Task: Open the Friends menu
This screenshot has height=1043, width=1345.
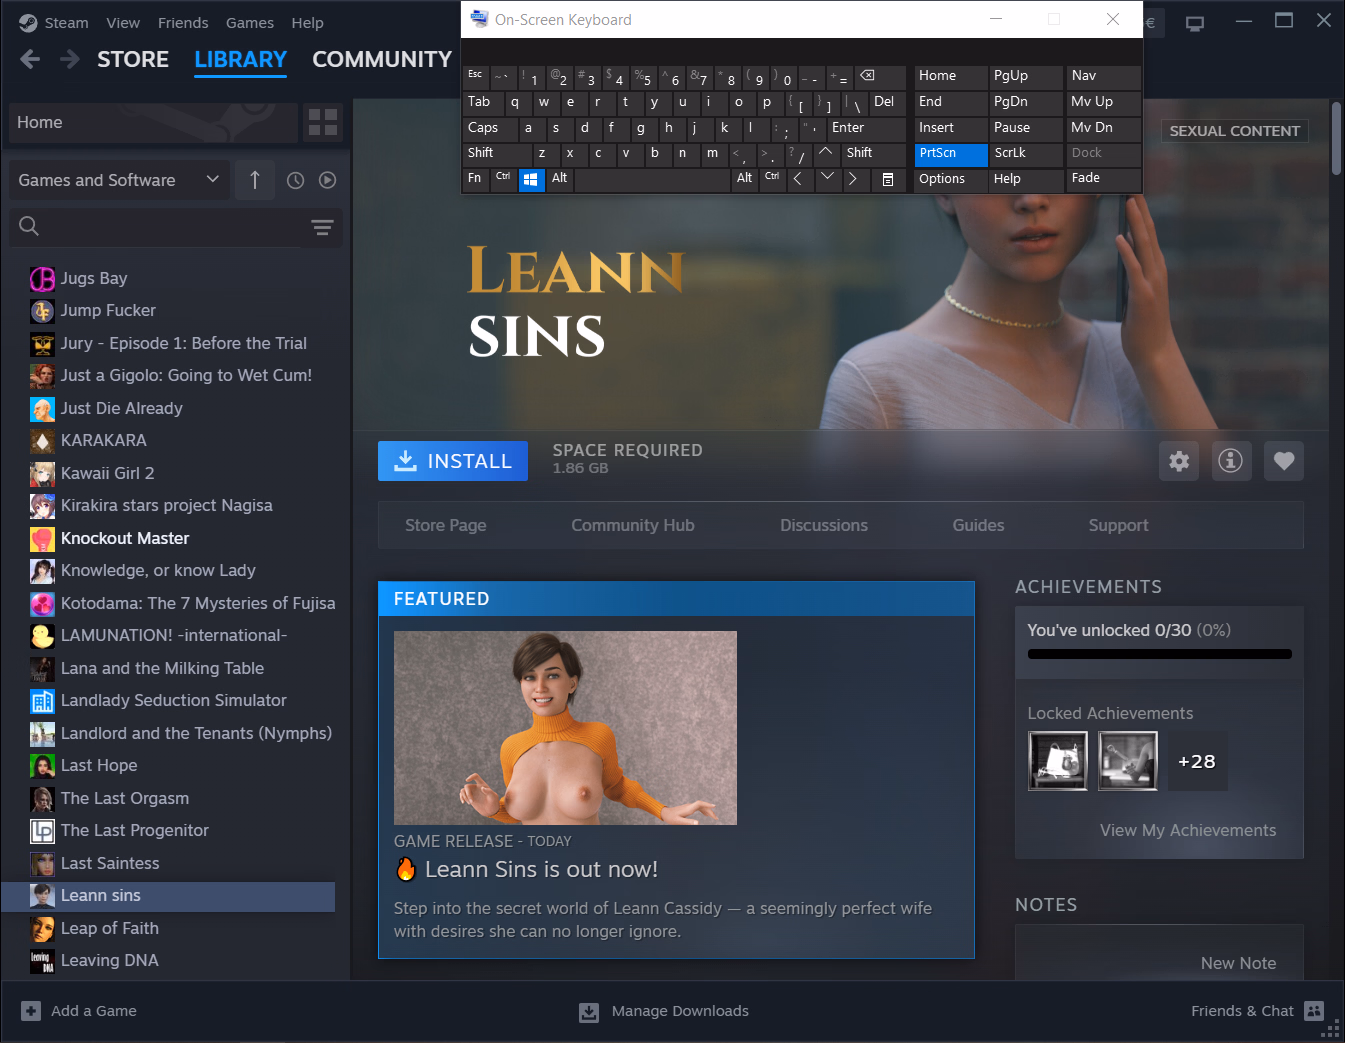Action: [183, 23]
